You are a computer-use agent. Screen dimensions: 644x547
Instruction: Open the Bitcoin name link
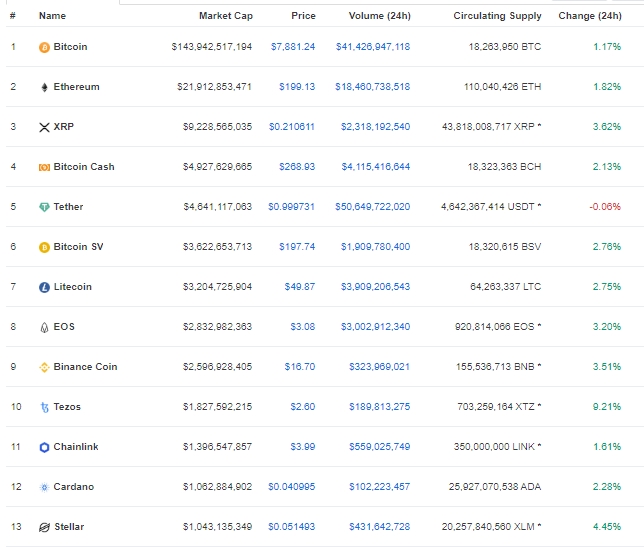pyautogui.click(x=70, y=47)
